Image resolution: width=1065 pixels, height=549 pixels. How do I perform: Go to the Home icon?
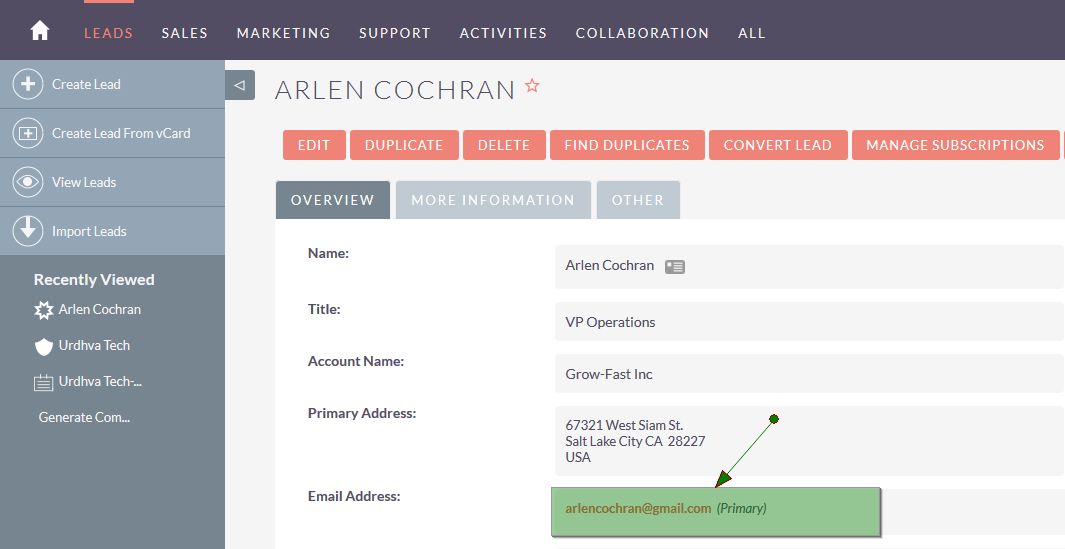tap(40, 31)
